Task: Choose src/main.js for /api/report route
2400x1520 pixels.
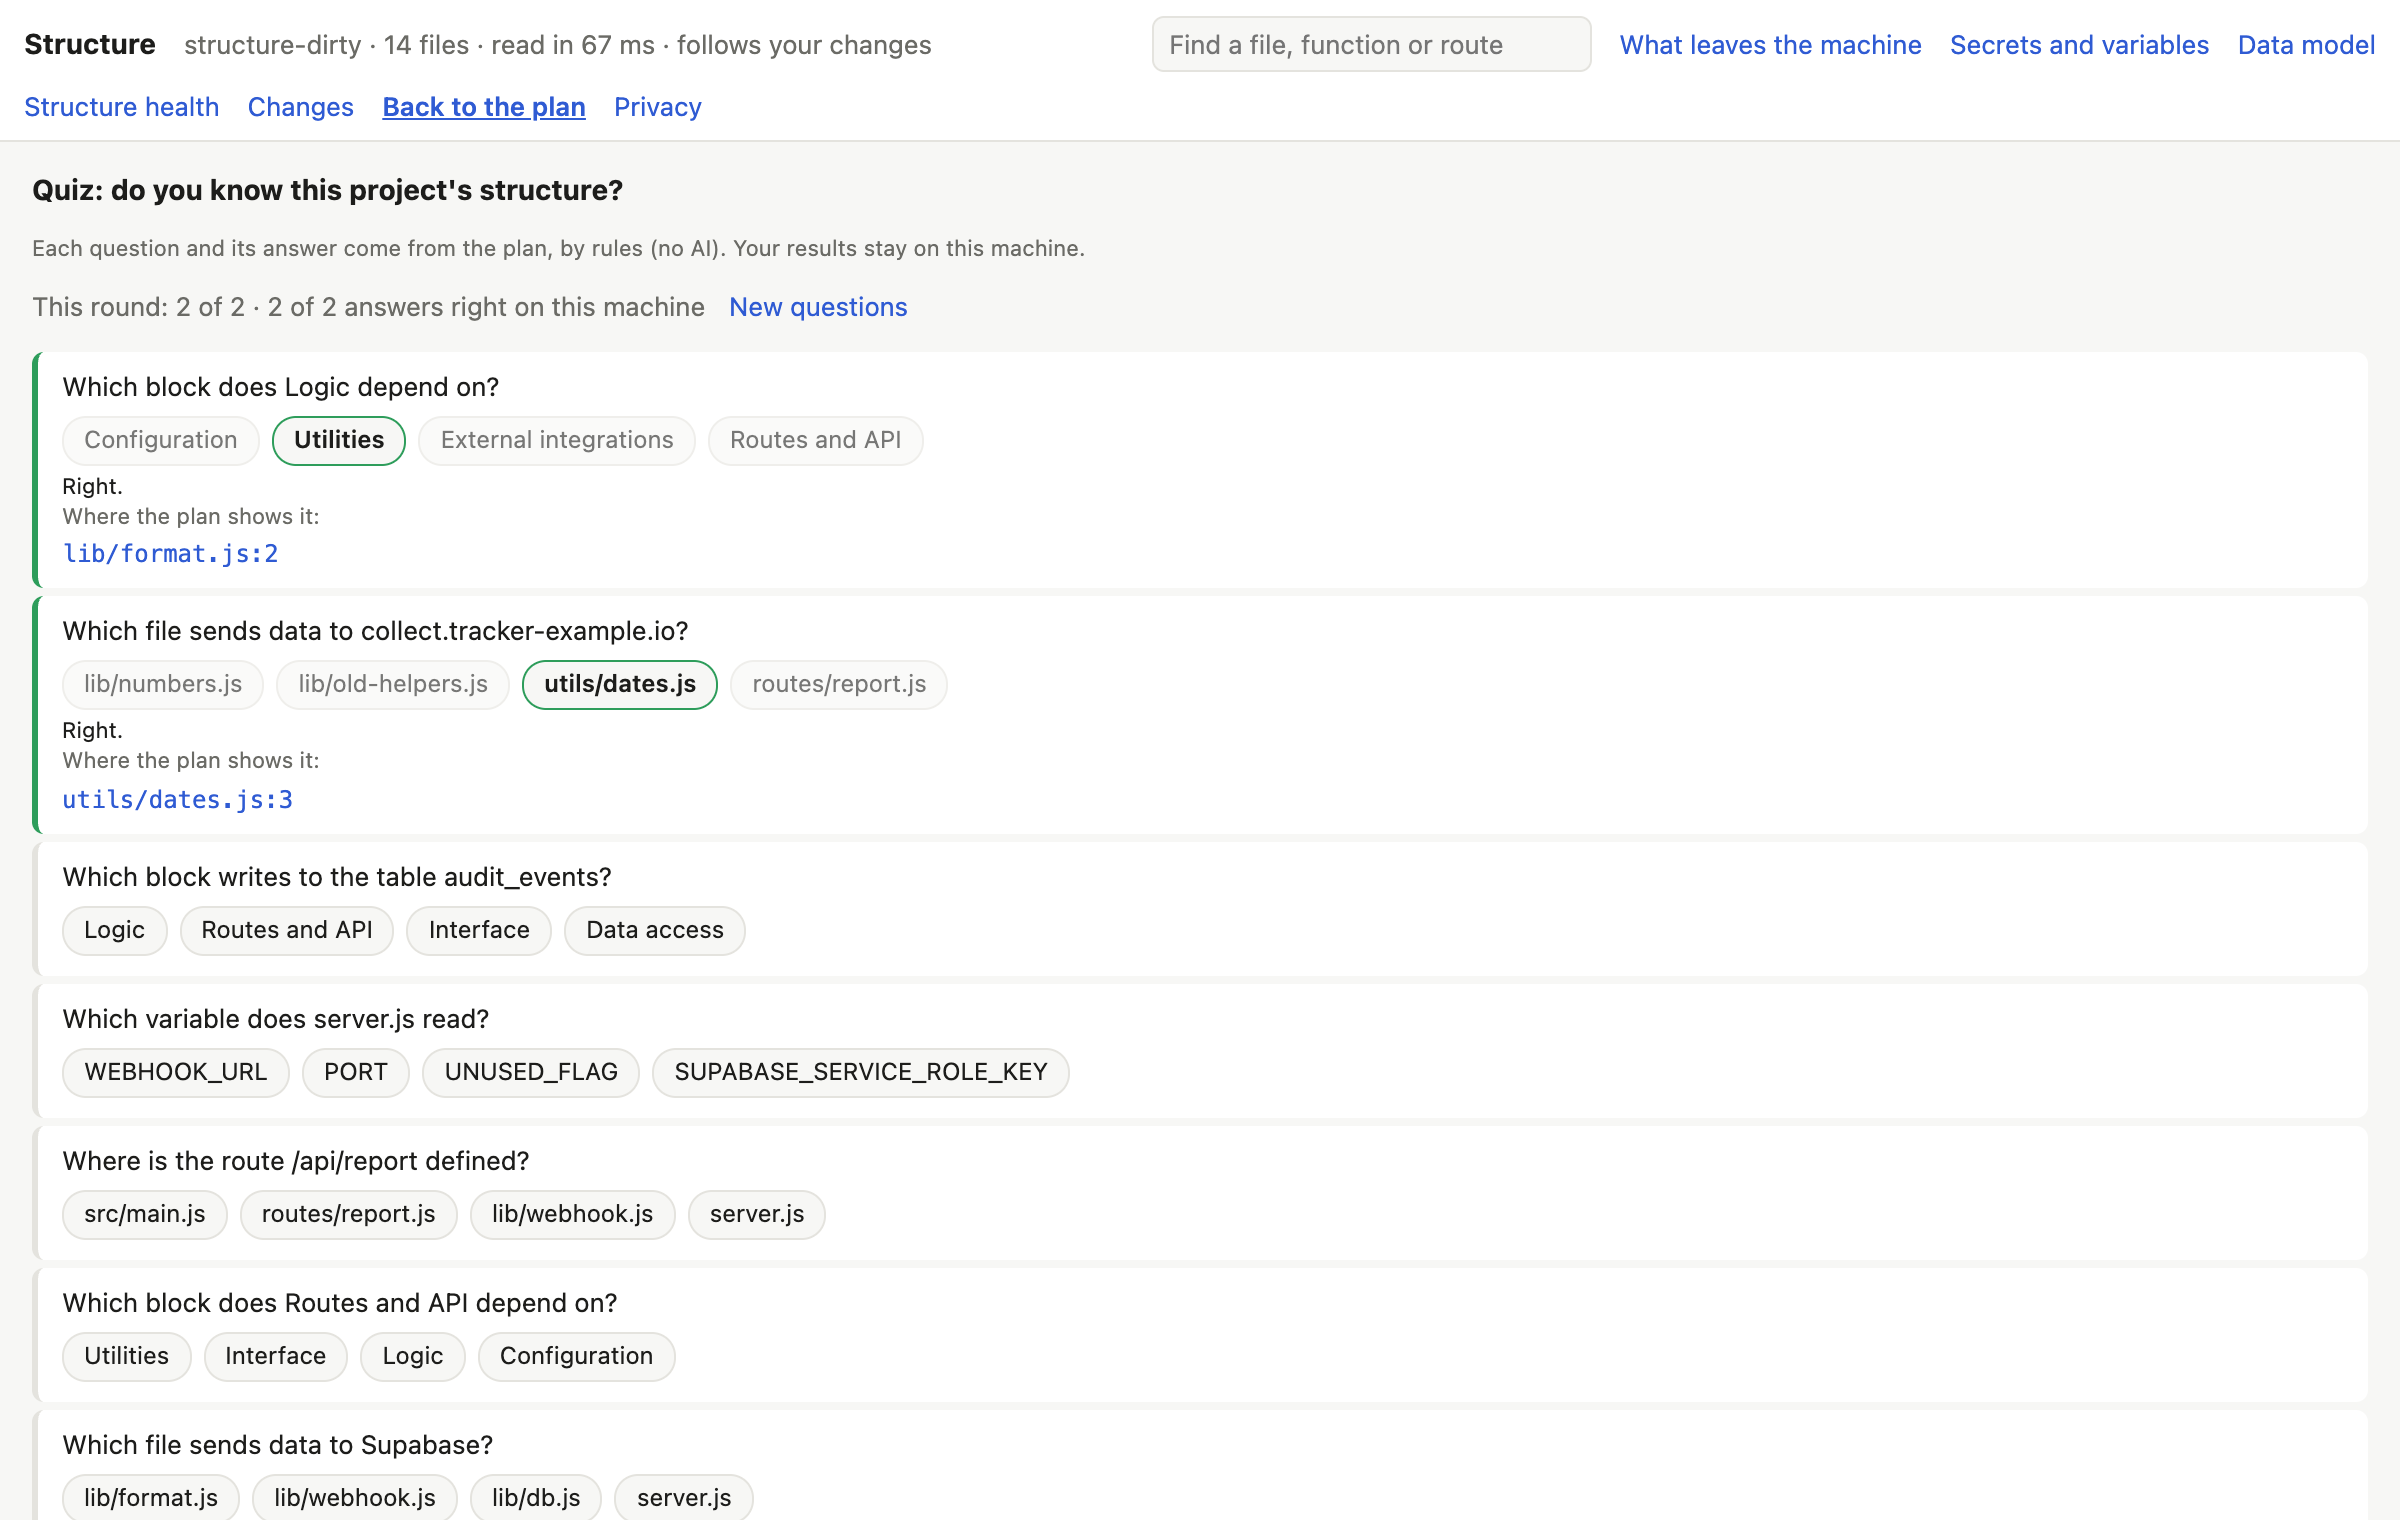Action: coord(145,1214)
